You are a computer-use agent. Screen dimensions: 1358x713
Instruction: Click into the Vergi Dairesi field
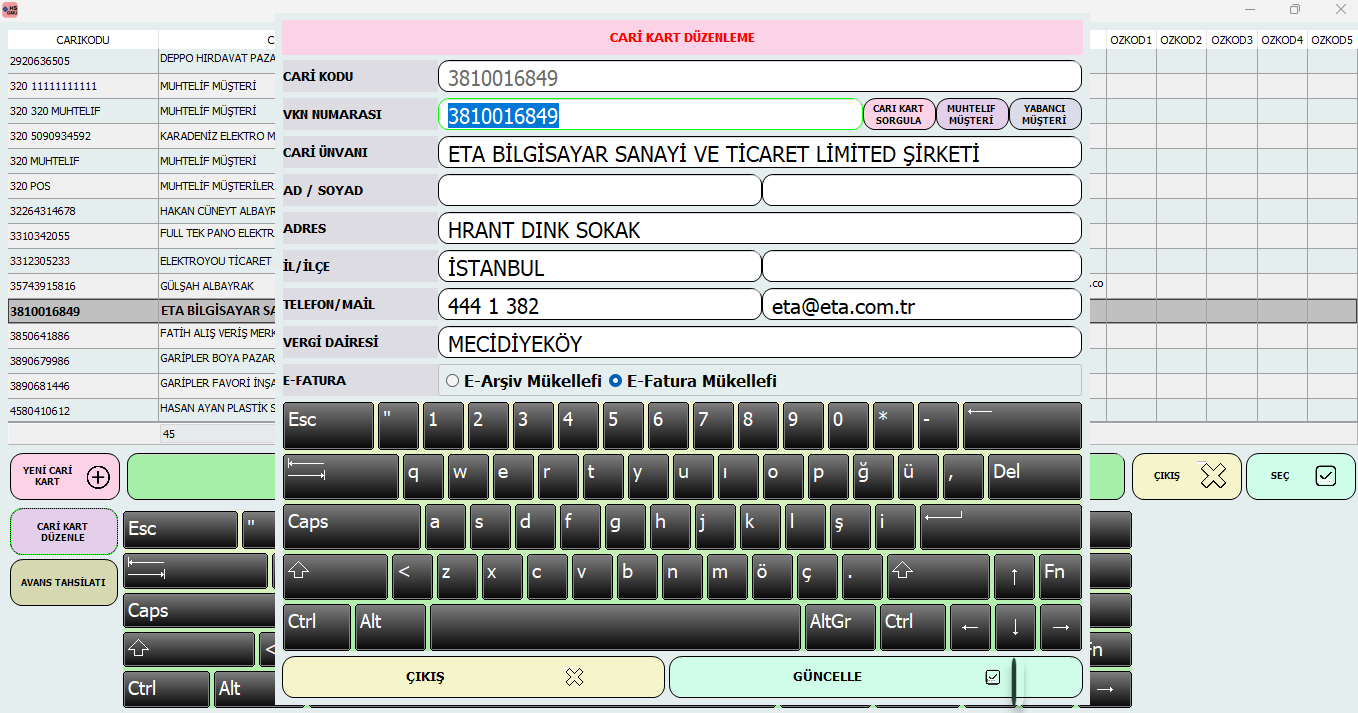tap(759, 343)
